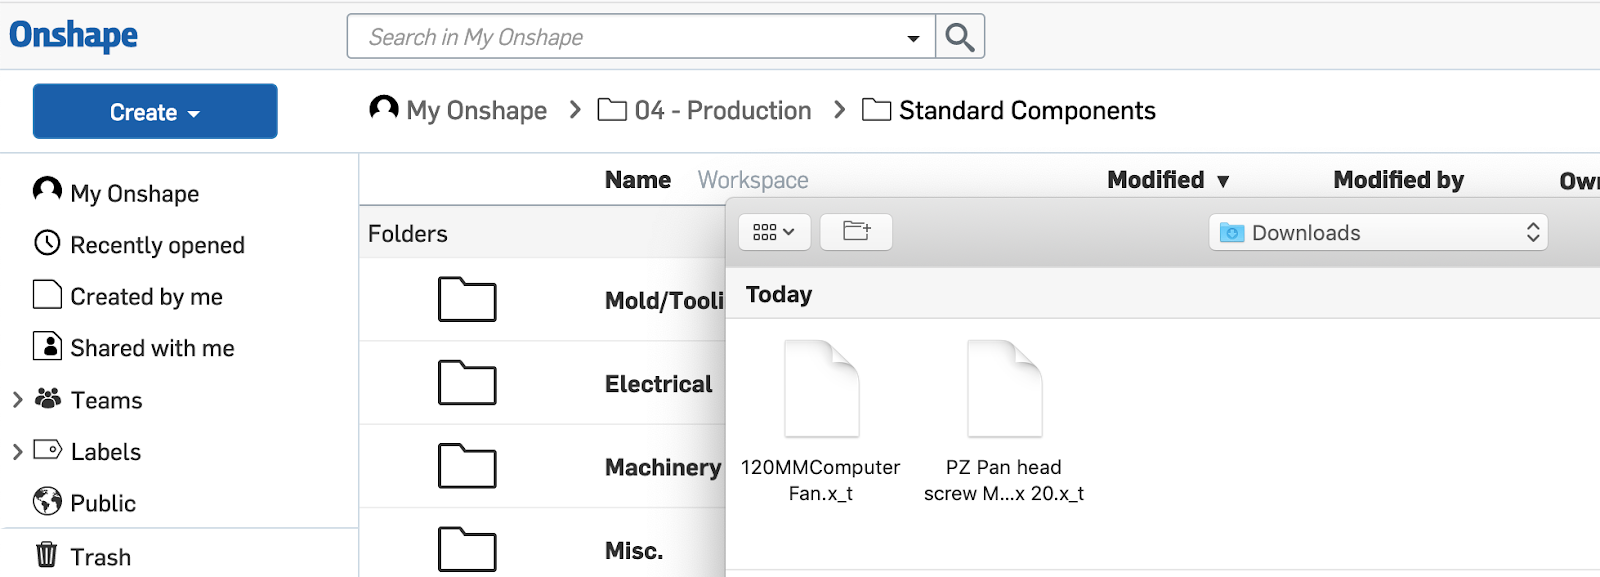Open the Create dropdown button

(155, 112)
